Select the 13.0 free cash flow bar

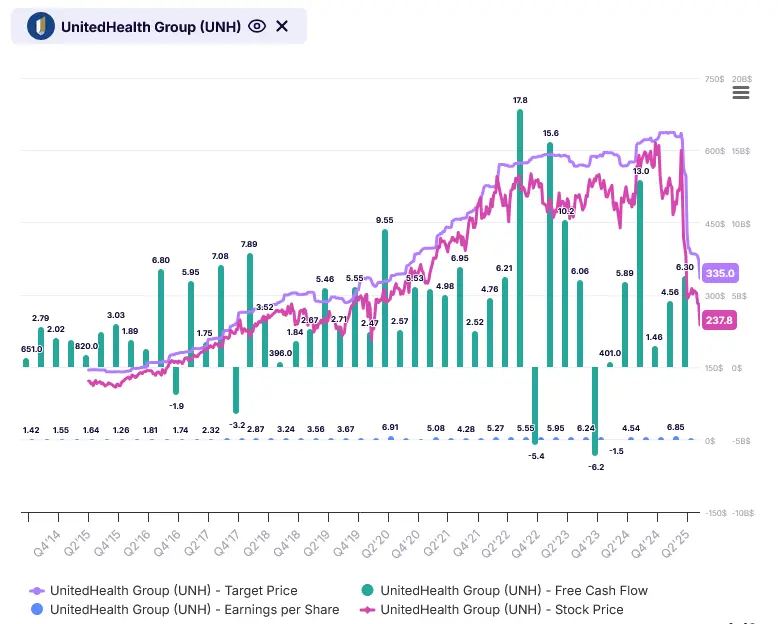pos(640,274)
